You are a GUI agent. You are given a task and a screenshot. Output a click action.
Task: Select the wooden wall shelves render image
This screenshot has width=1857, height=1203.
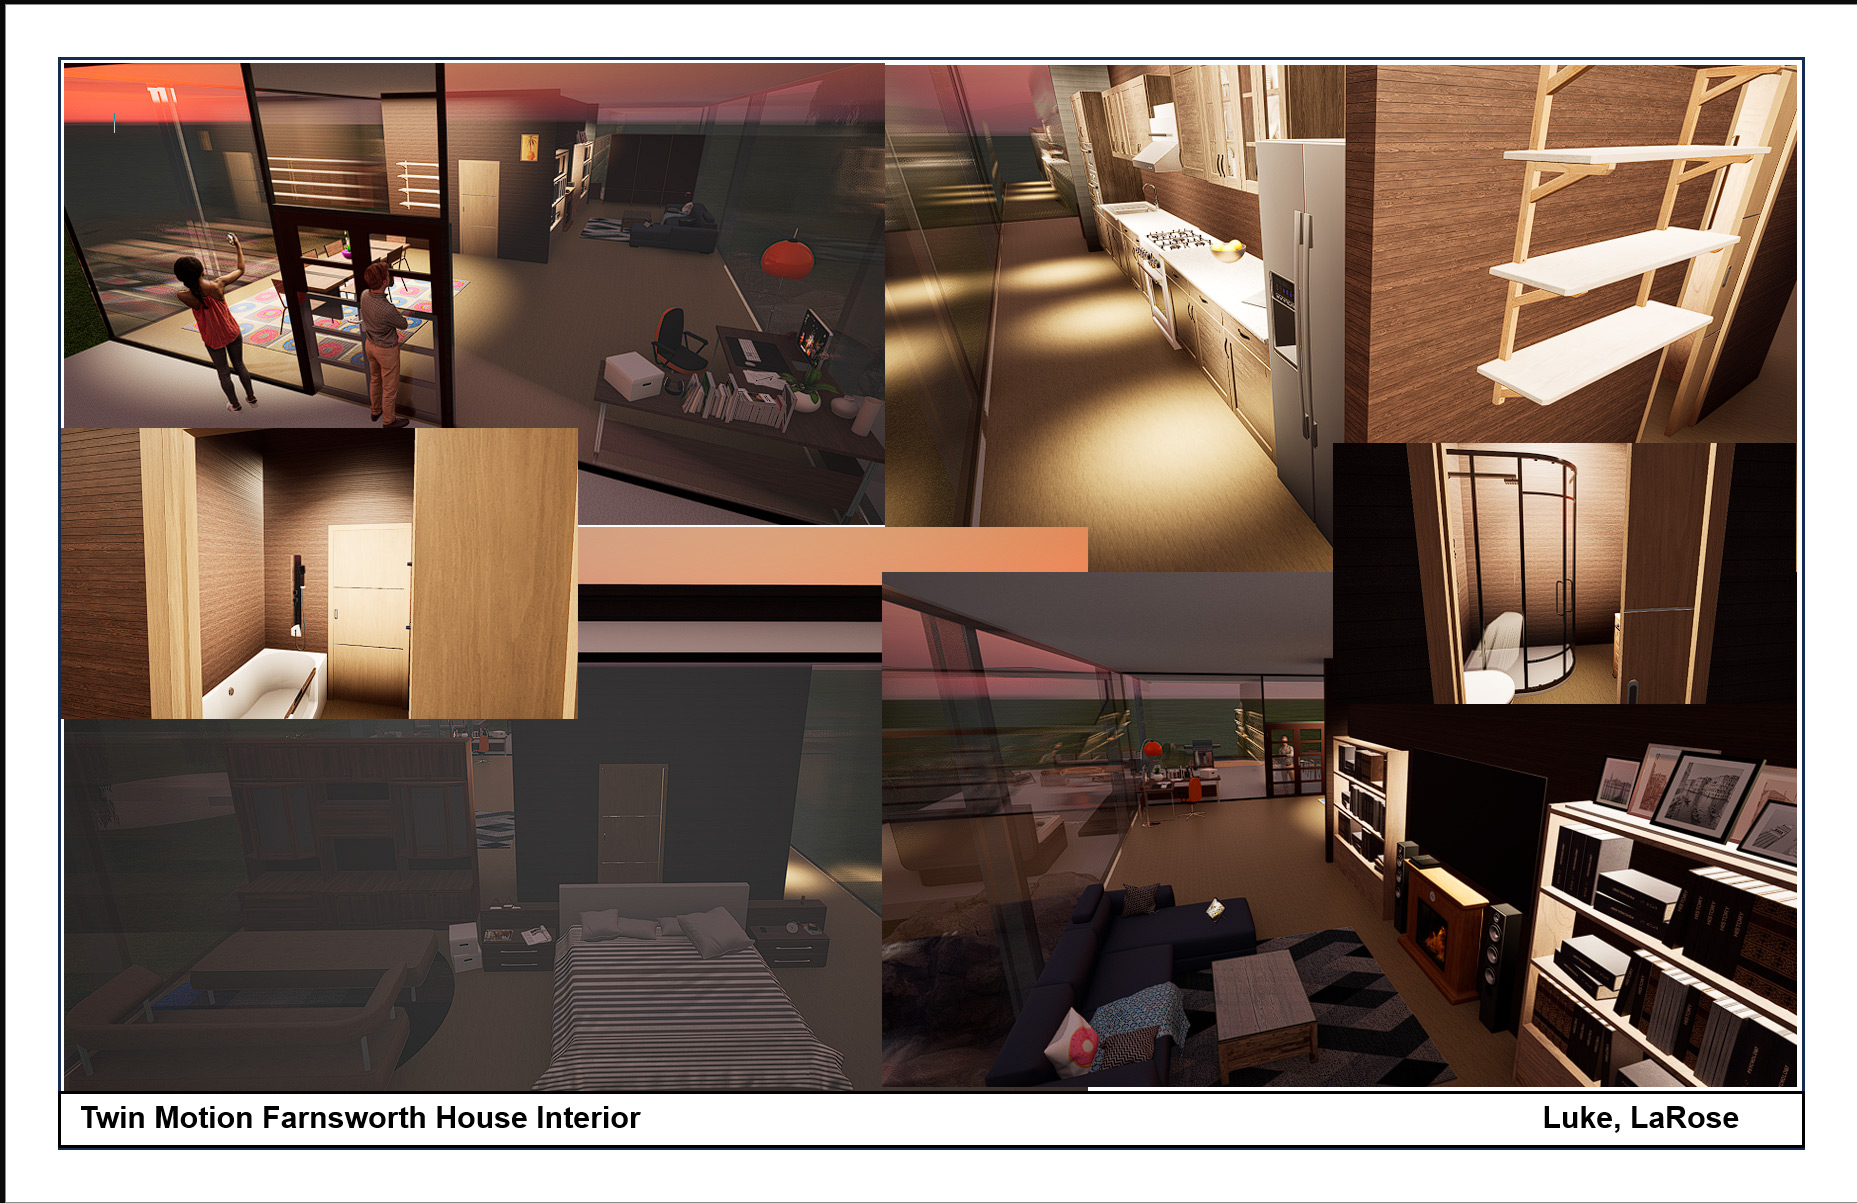[1570, 254]
